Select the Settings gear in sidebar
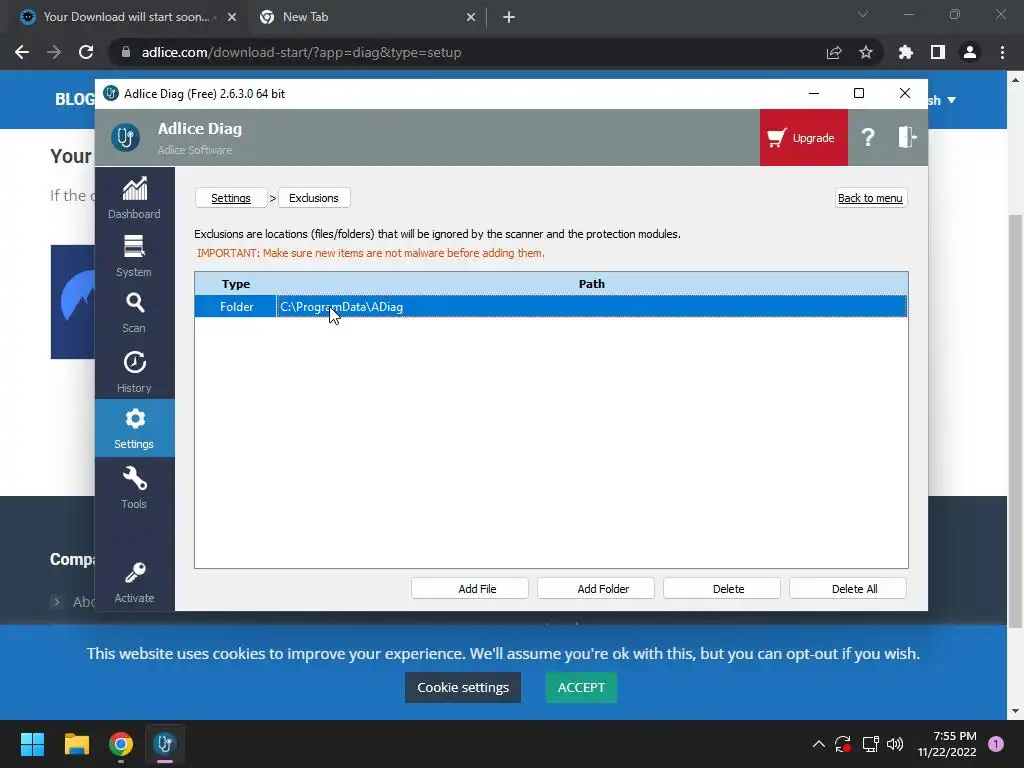1024x768 pixels. 135,428
